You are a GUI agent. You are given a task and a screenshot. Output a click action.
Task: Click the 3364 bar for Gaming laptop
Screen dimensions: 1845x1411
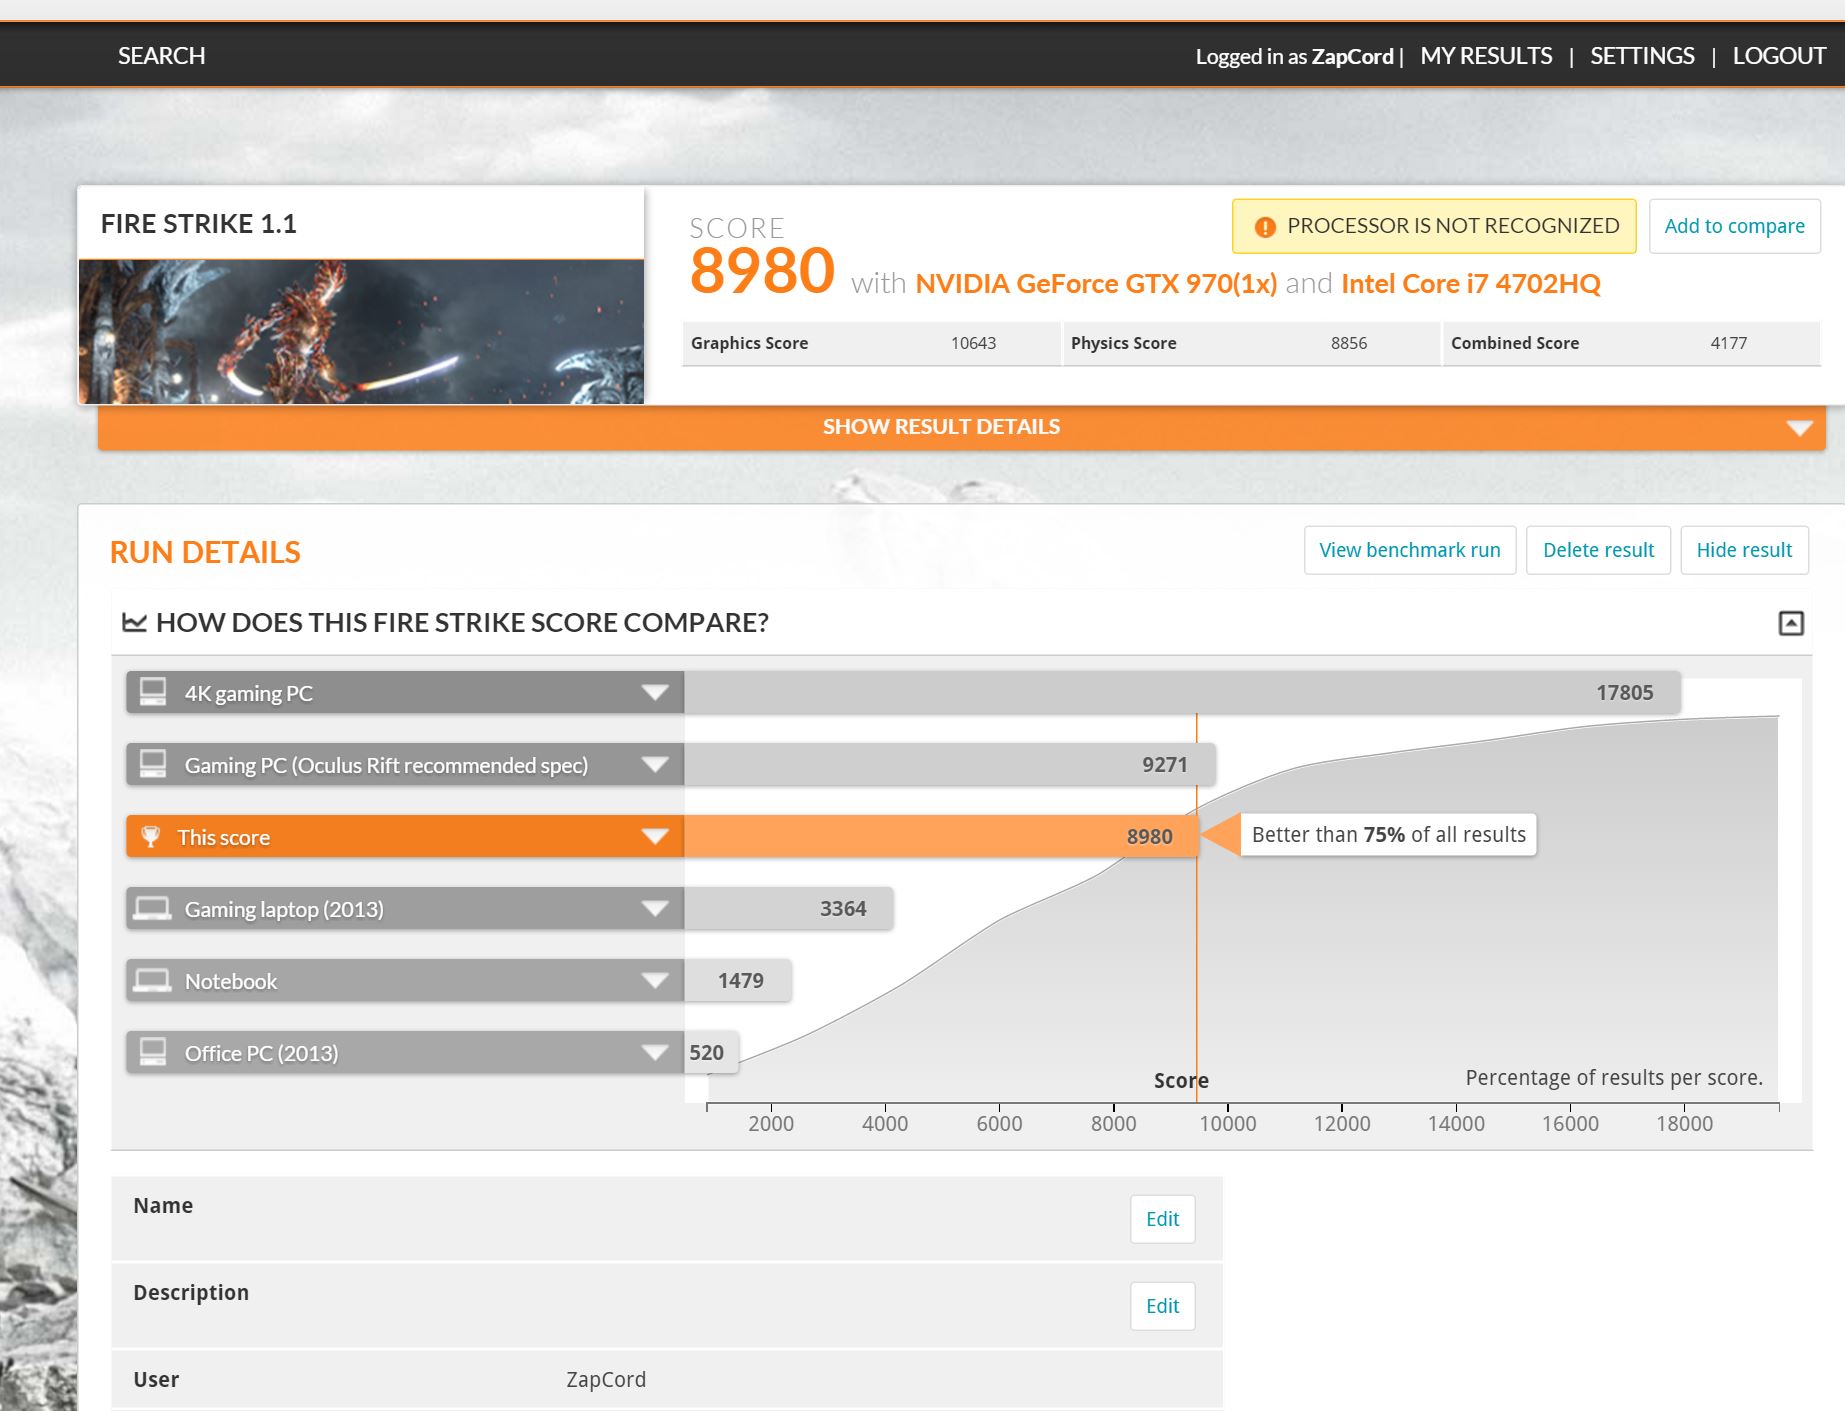tap(788, 908)
